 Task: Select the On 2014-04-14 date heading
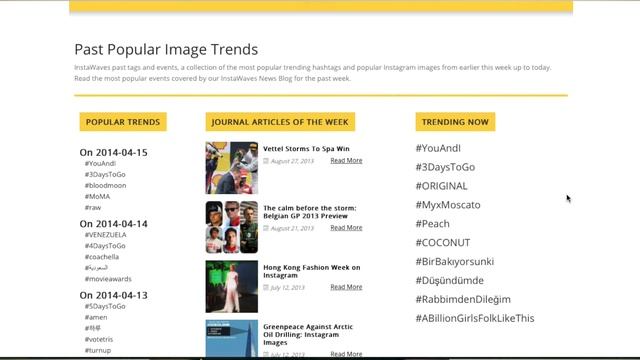(113, 224)
